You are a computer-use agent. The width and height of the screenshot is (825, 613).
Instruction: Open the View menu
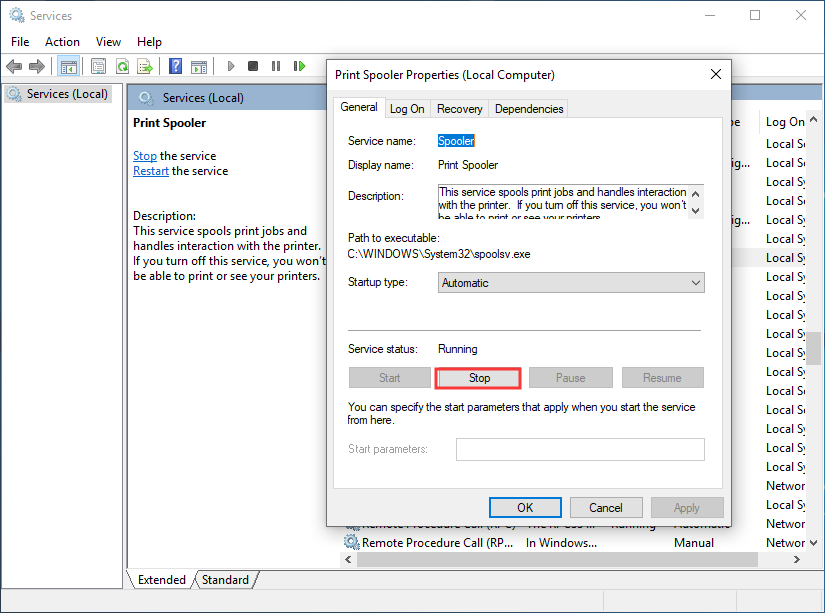pyautogui.click(x=108, y=42)
